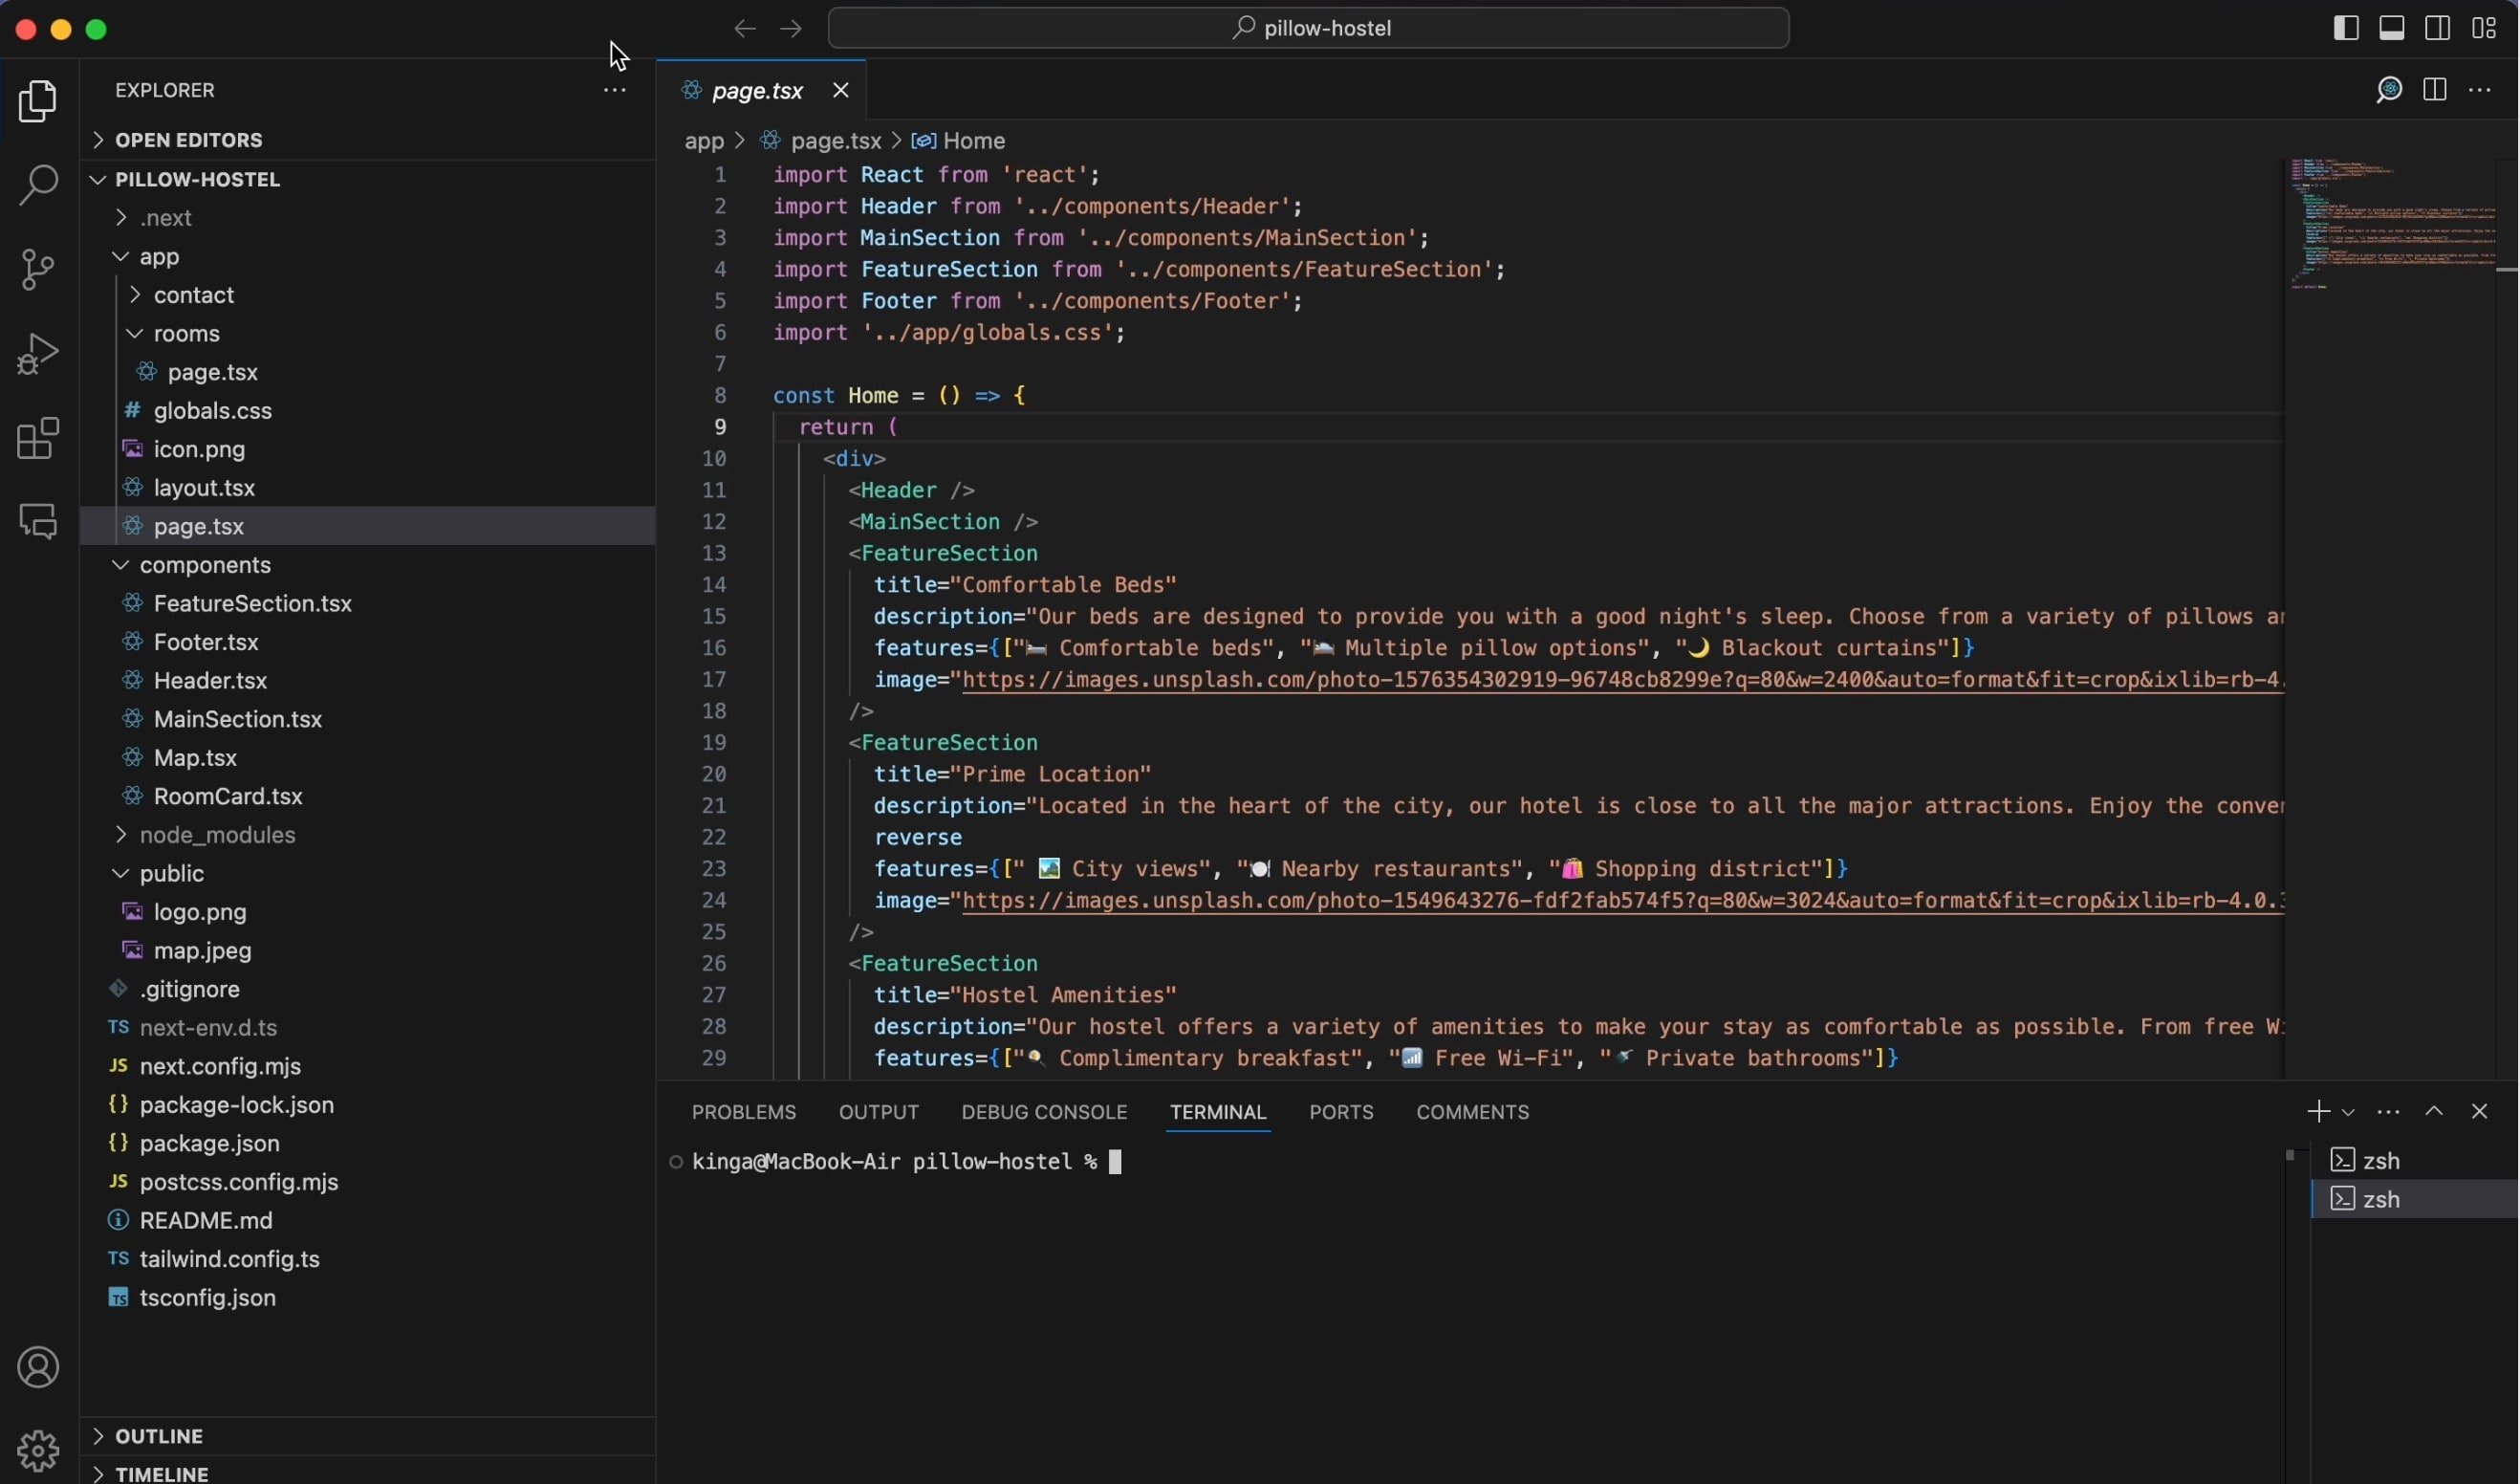Expand the Timeline section
This screenshot has width=2520, height=1484.
point(367,1472)
